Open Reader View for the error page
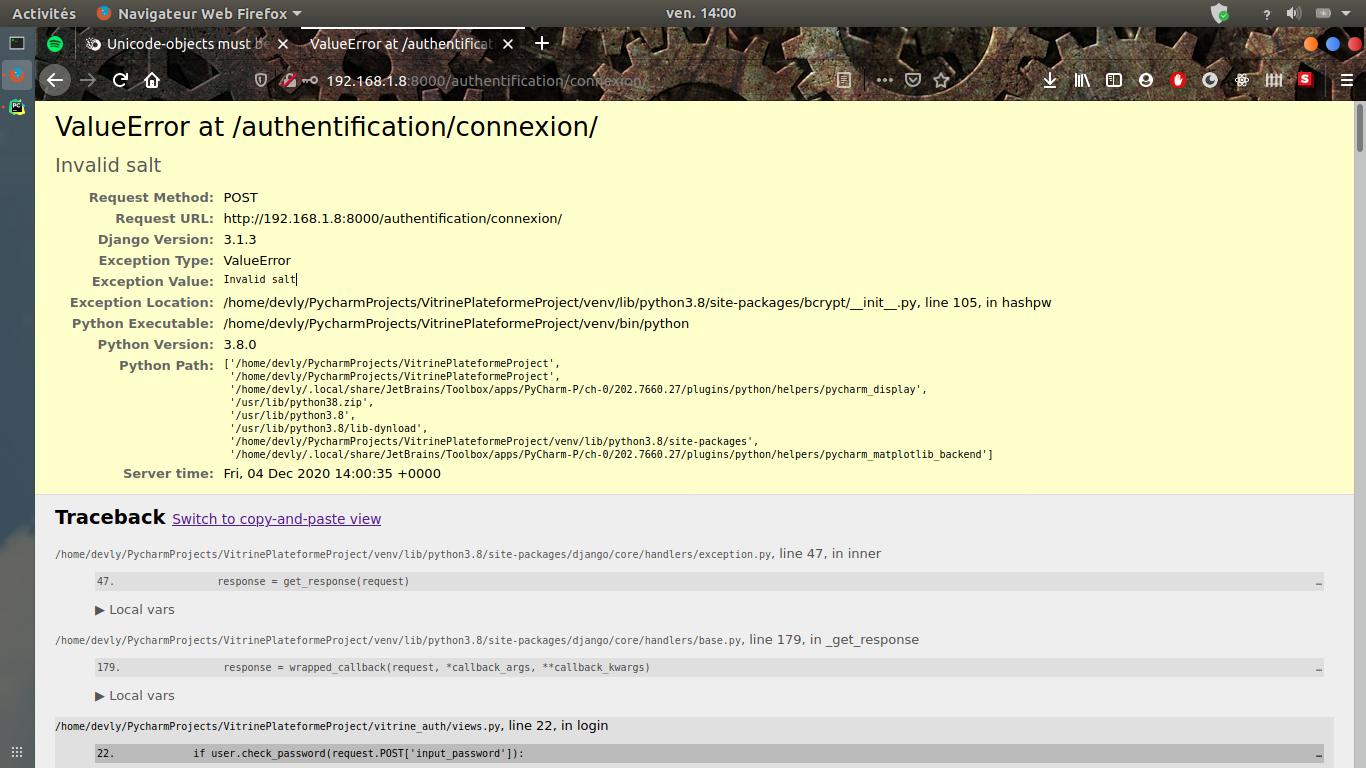 [843, 80]
